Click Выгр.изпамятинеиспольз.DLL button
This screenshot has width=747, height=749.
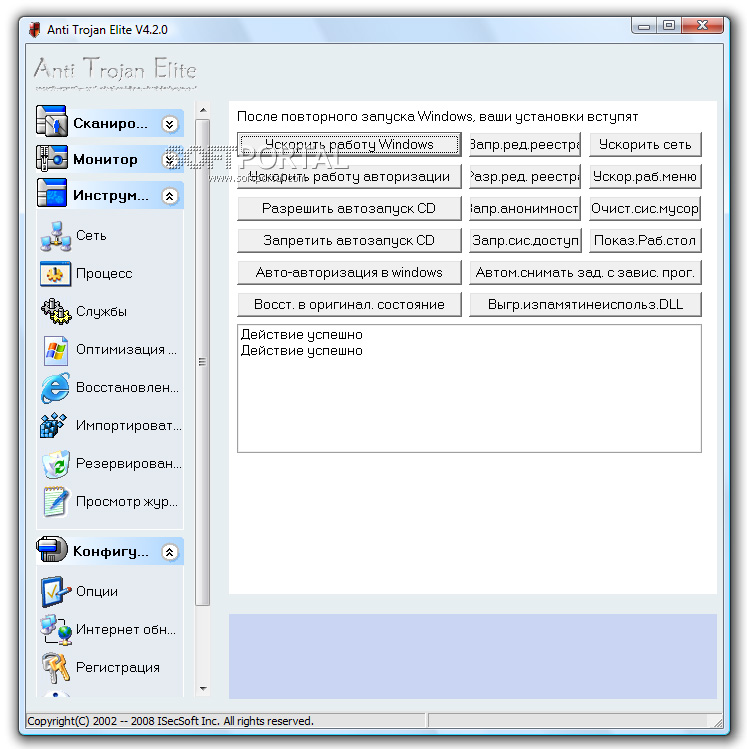(585, 305)
